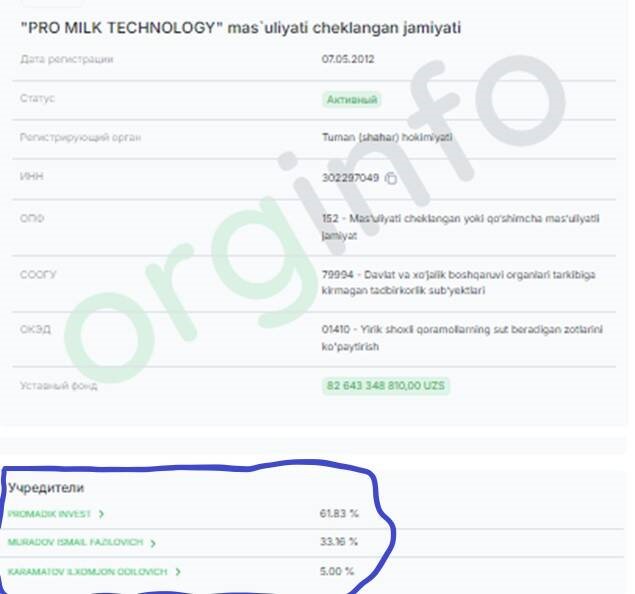The image size is (635, 594).
Task: Open MURADOV ISMAIL FAZILOVICH founder page
Action: [x=75, y=542]
